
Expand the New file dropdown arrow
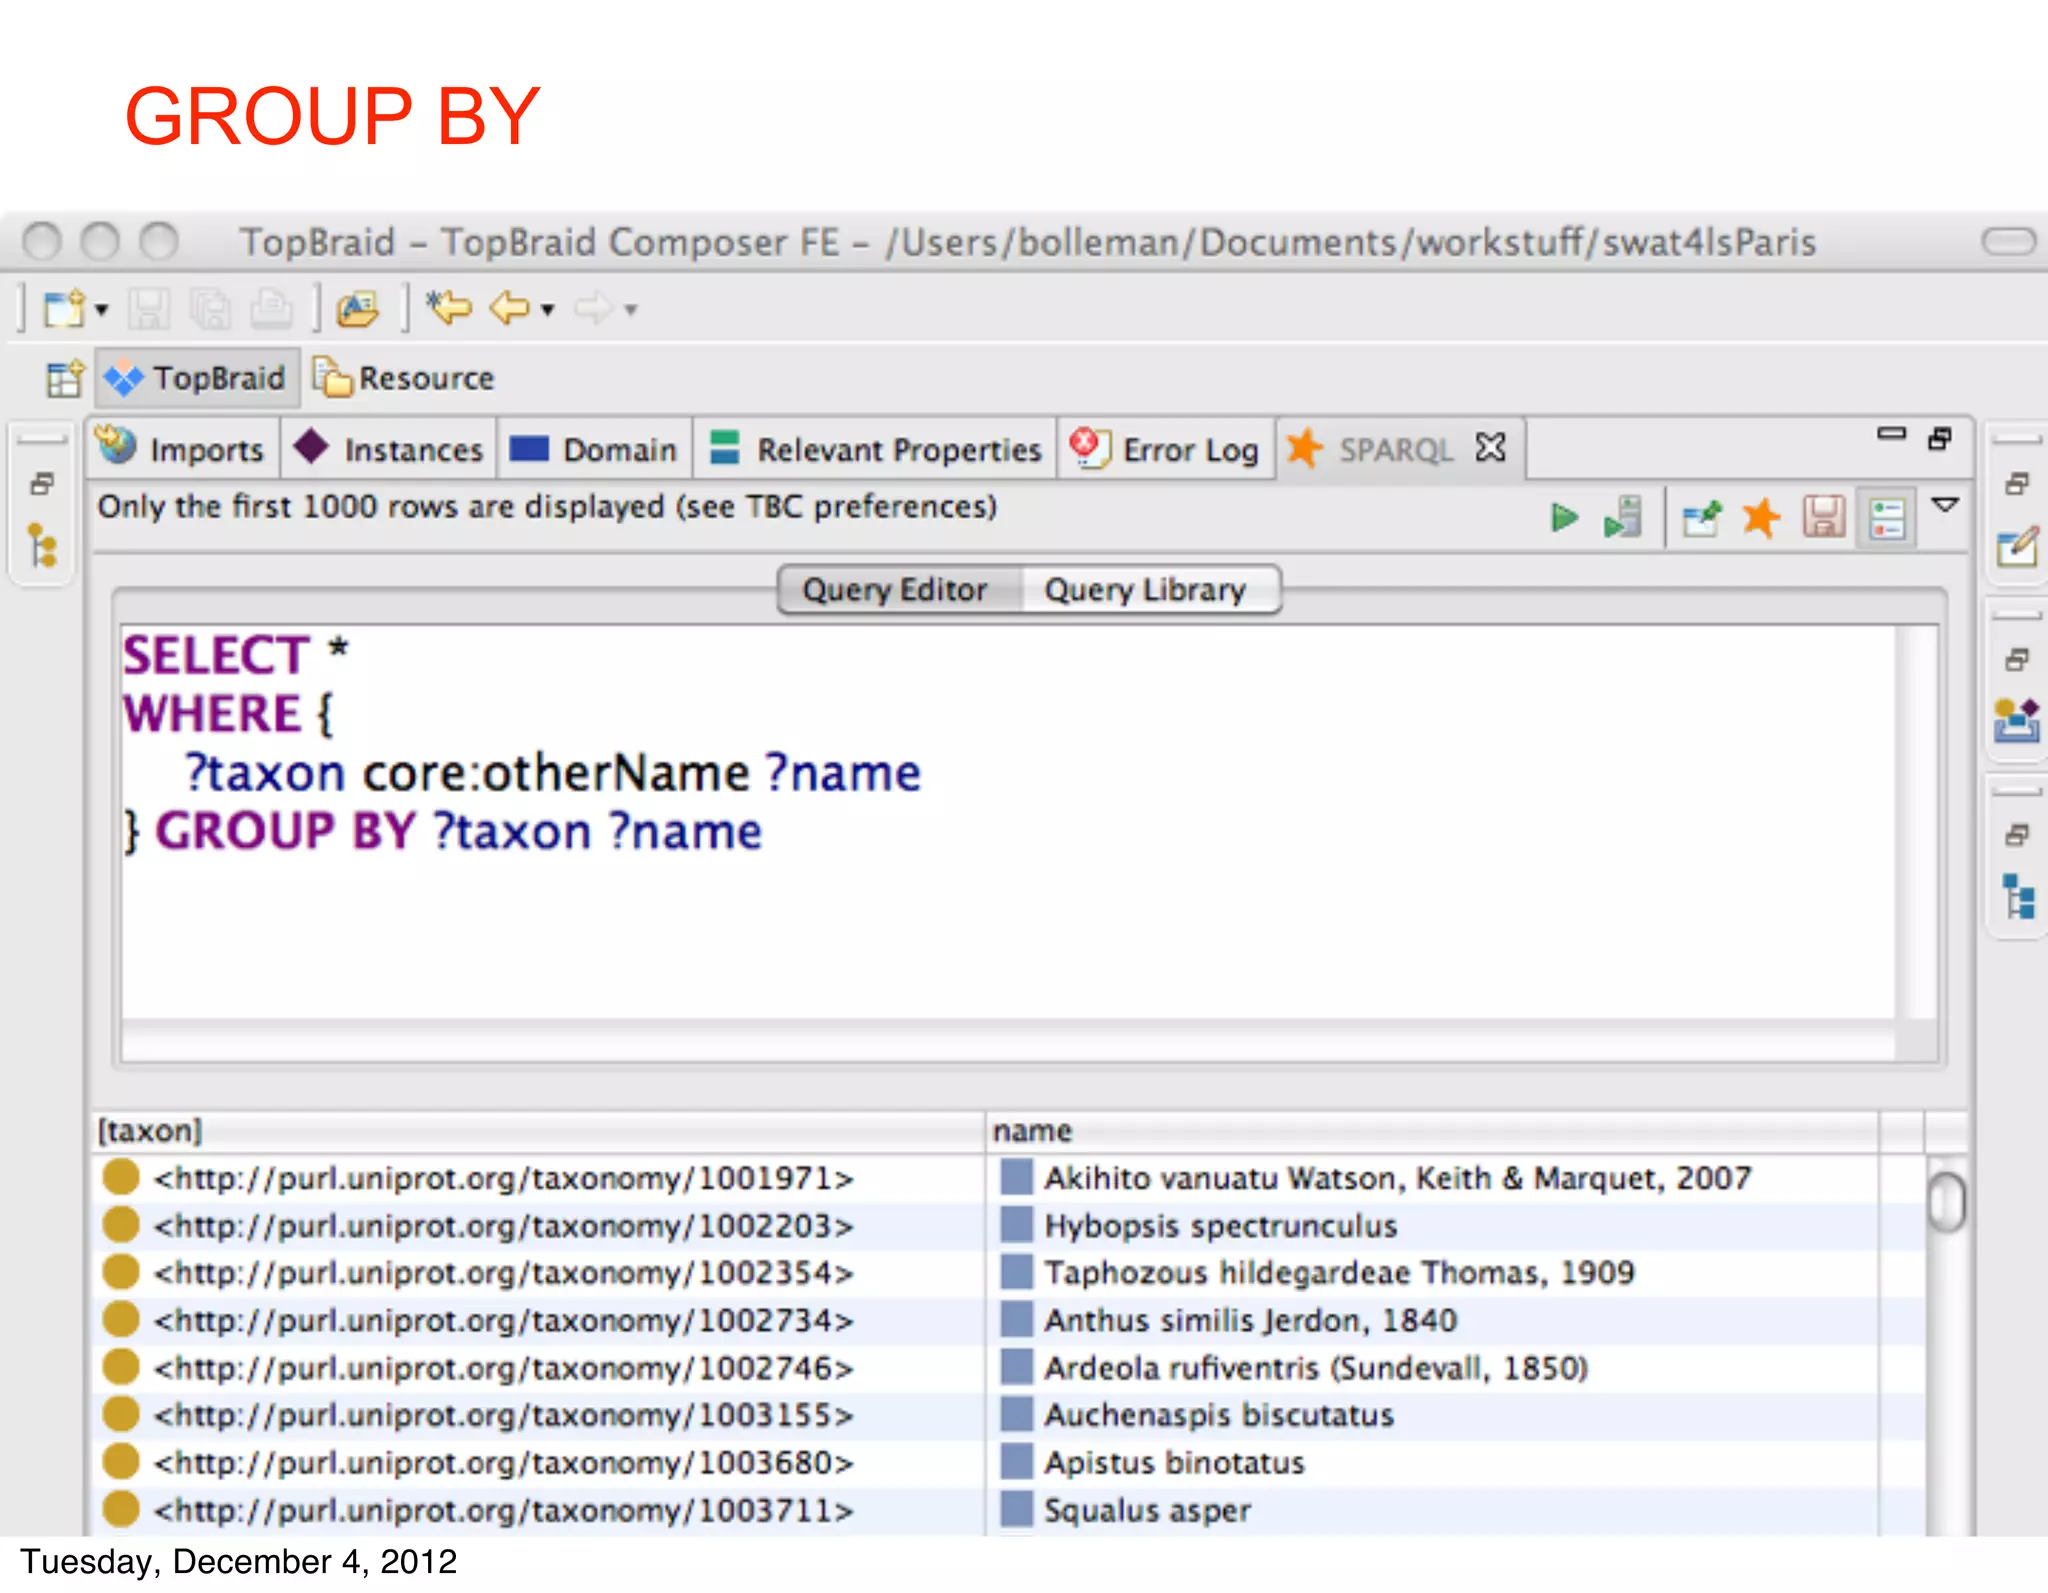[102, 310]
